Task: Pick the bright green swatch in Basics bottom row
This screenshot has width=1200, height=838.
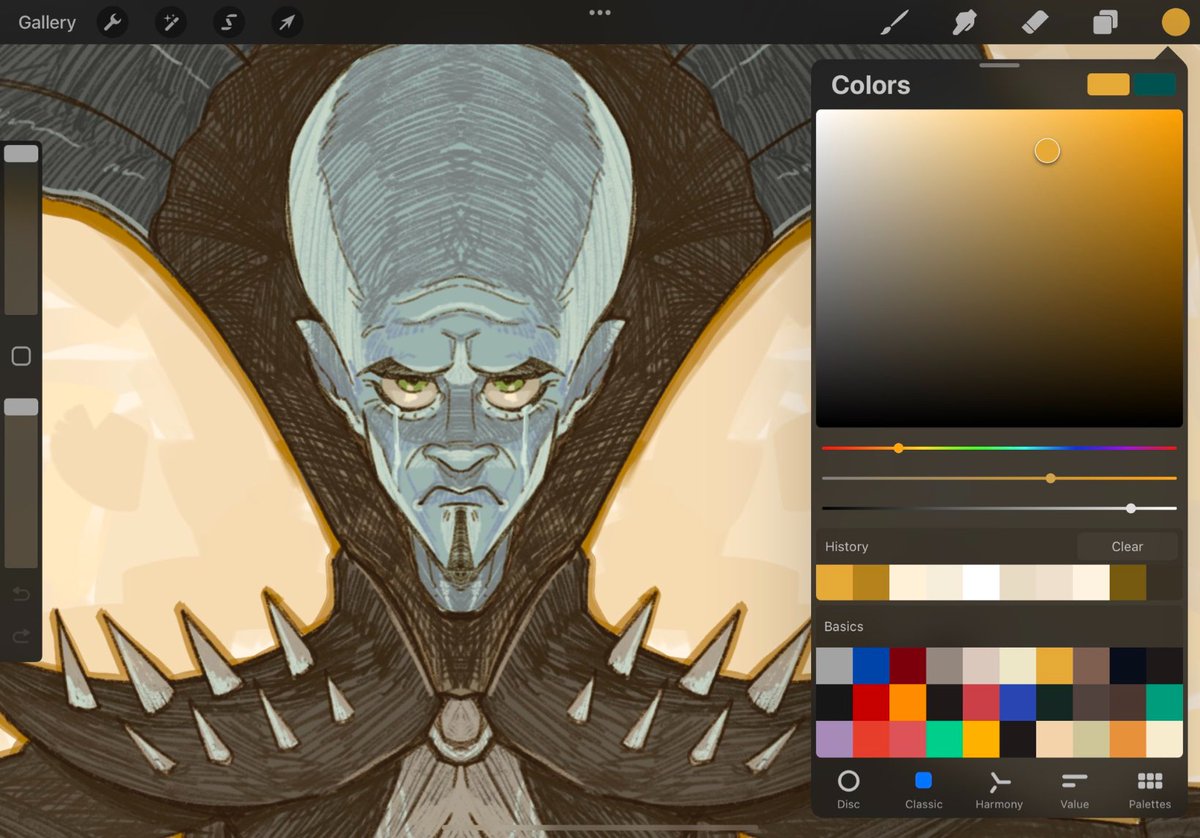Action: coord(945,739)
